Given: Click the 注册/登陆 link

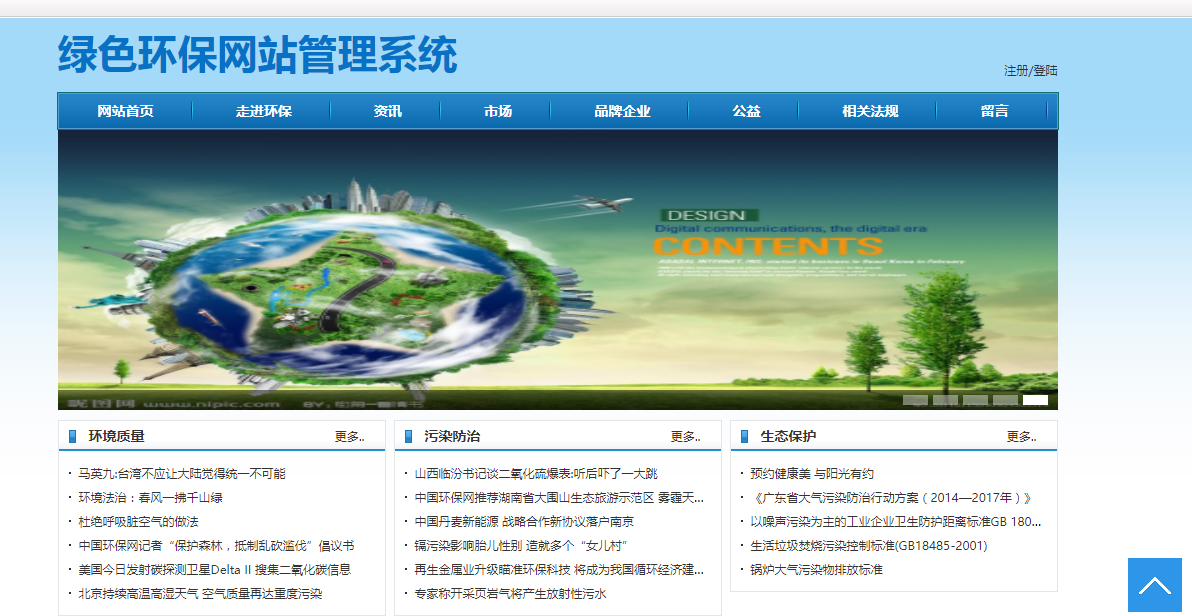Looking at the screenshot, I should point(1030,71).
